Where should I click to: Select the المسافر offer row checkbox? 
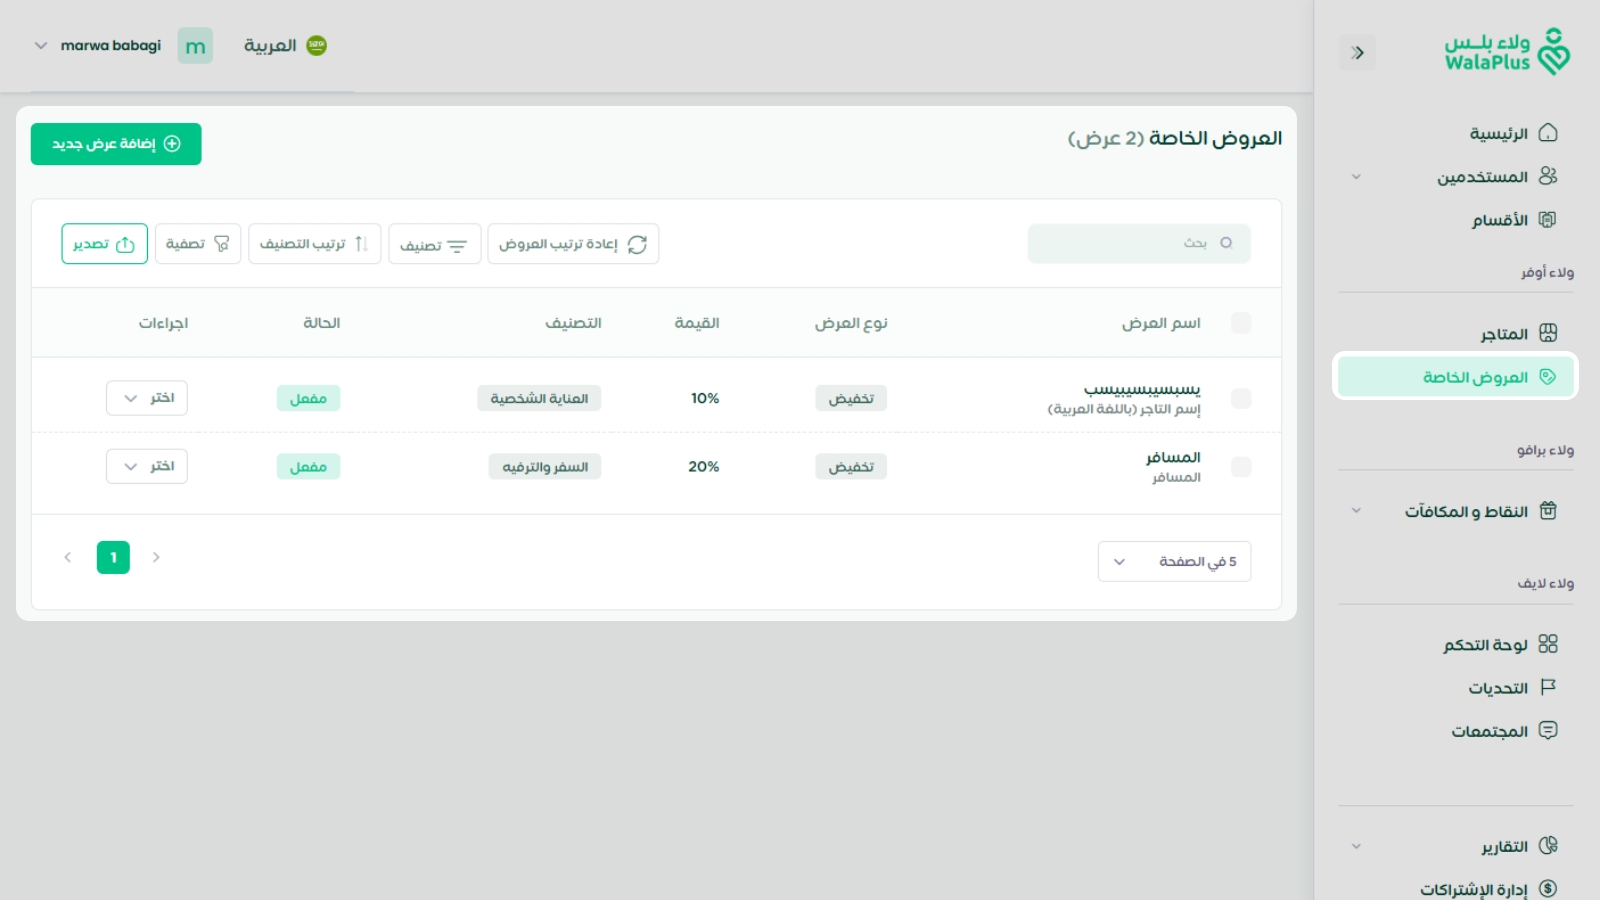tap(1241, 467)
